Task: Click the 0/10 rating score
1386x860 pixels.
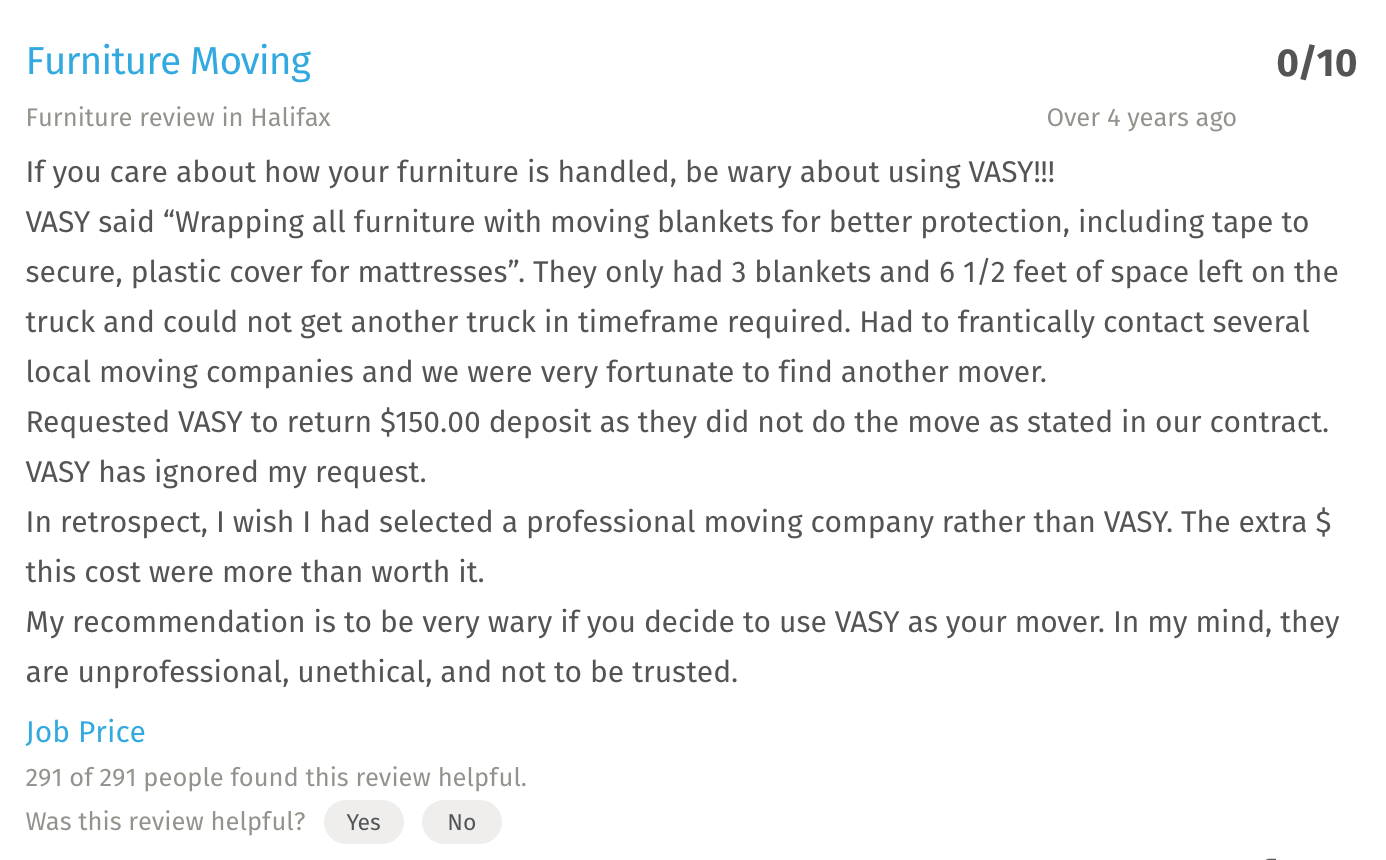Action: (x=1317, y=63)
